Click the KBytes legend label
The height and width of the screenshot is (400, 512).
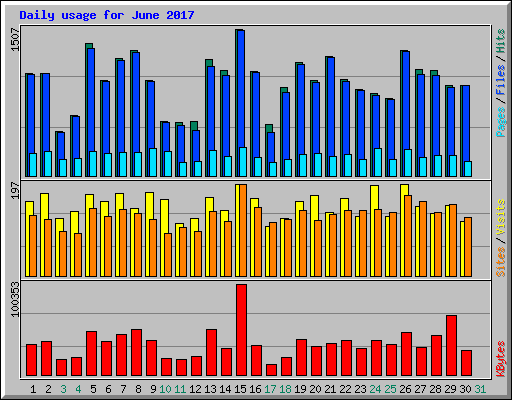point(501,359)
